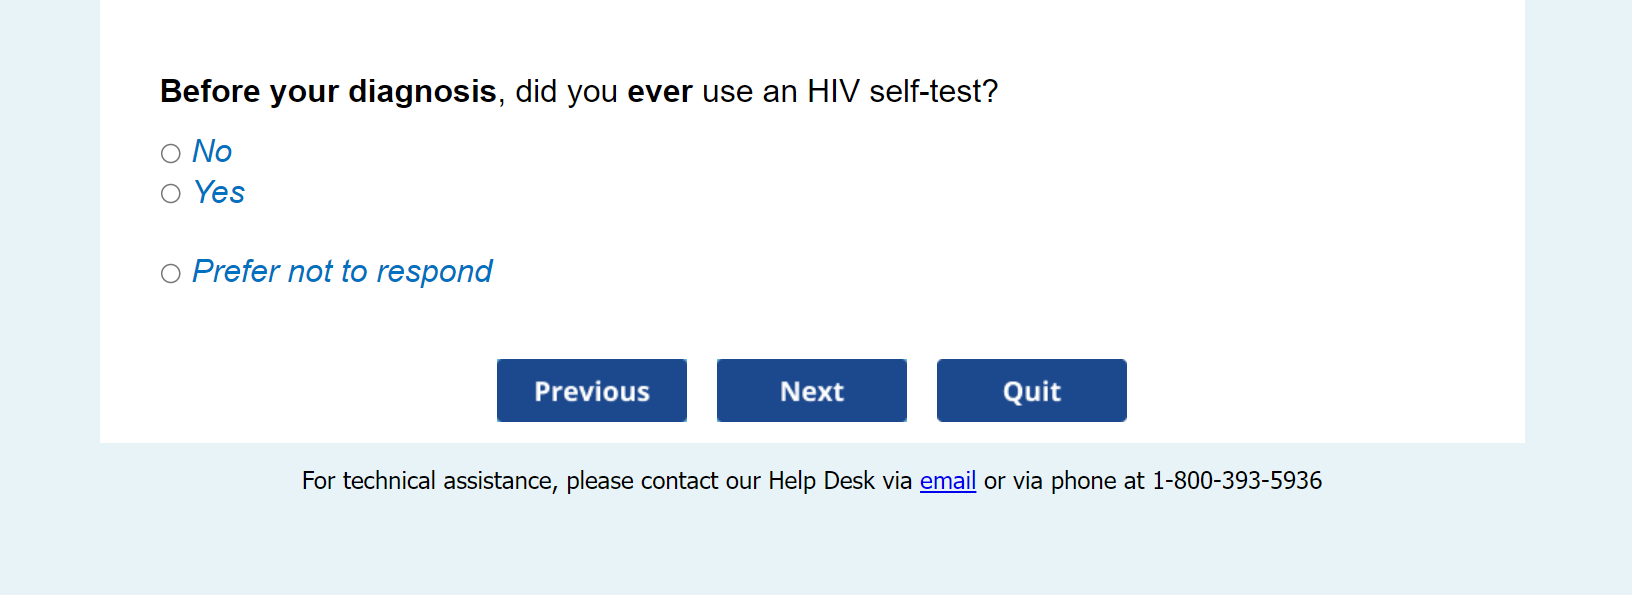1632x595 pixels.
Task: Click the words 'Help Desk' in the footer
Action: pyautogui.click(x=820, y=481)
